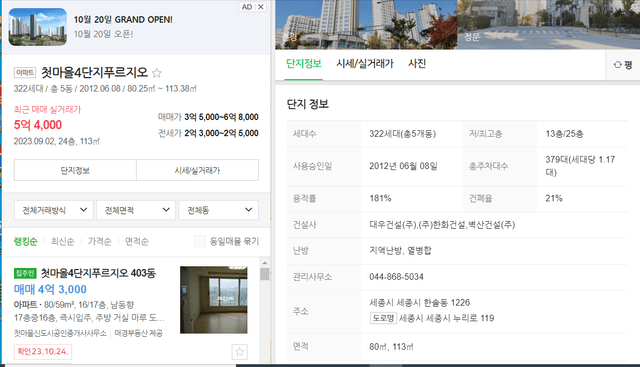Click the 매매 4억 3,000 price text
Viewport: 640px width, 367px height.
click(50, 289)
